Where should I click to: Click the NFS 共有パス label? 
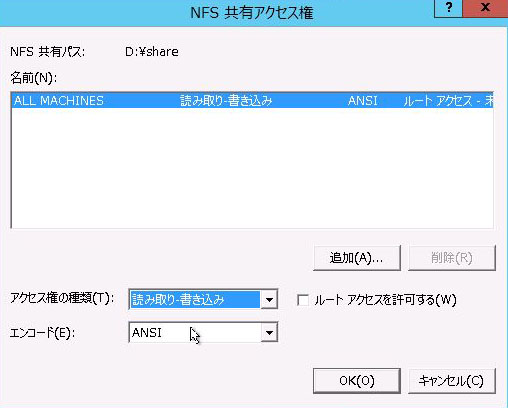[x=48, y=52]
